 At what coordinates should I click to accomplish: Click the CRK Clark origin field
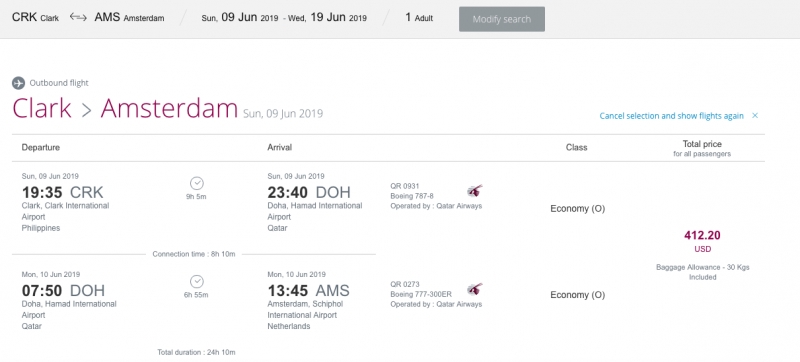[35, 17]
